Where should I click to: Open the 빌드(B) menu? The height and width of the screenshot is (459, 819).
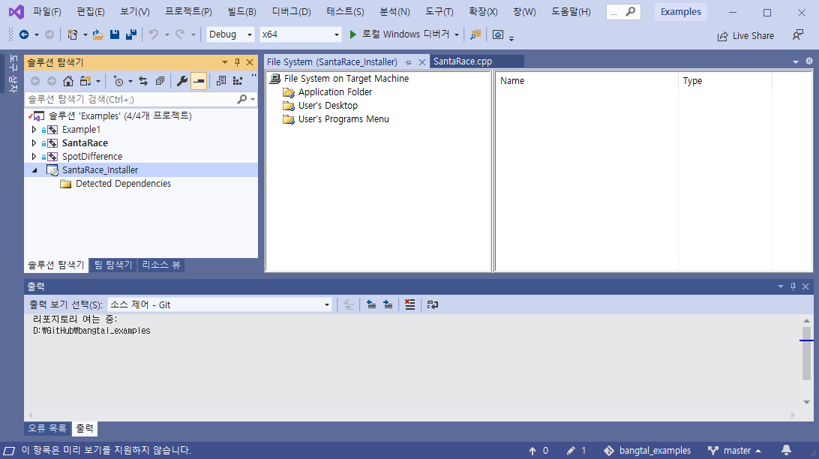pos(242,12)
